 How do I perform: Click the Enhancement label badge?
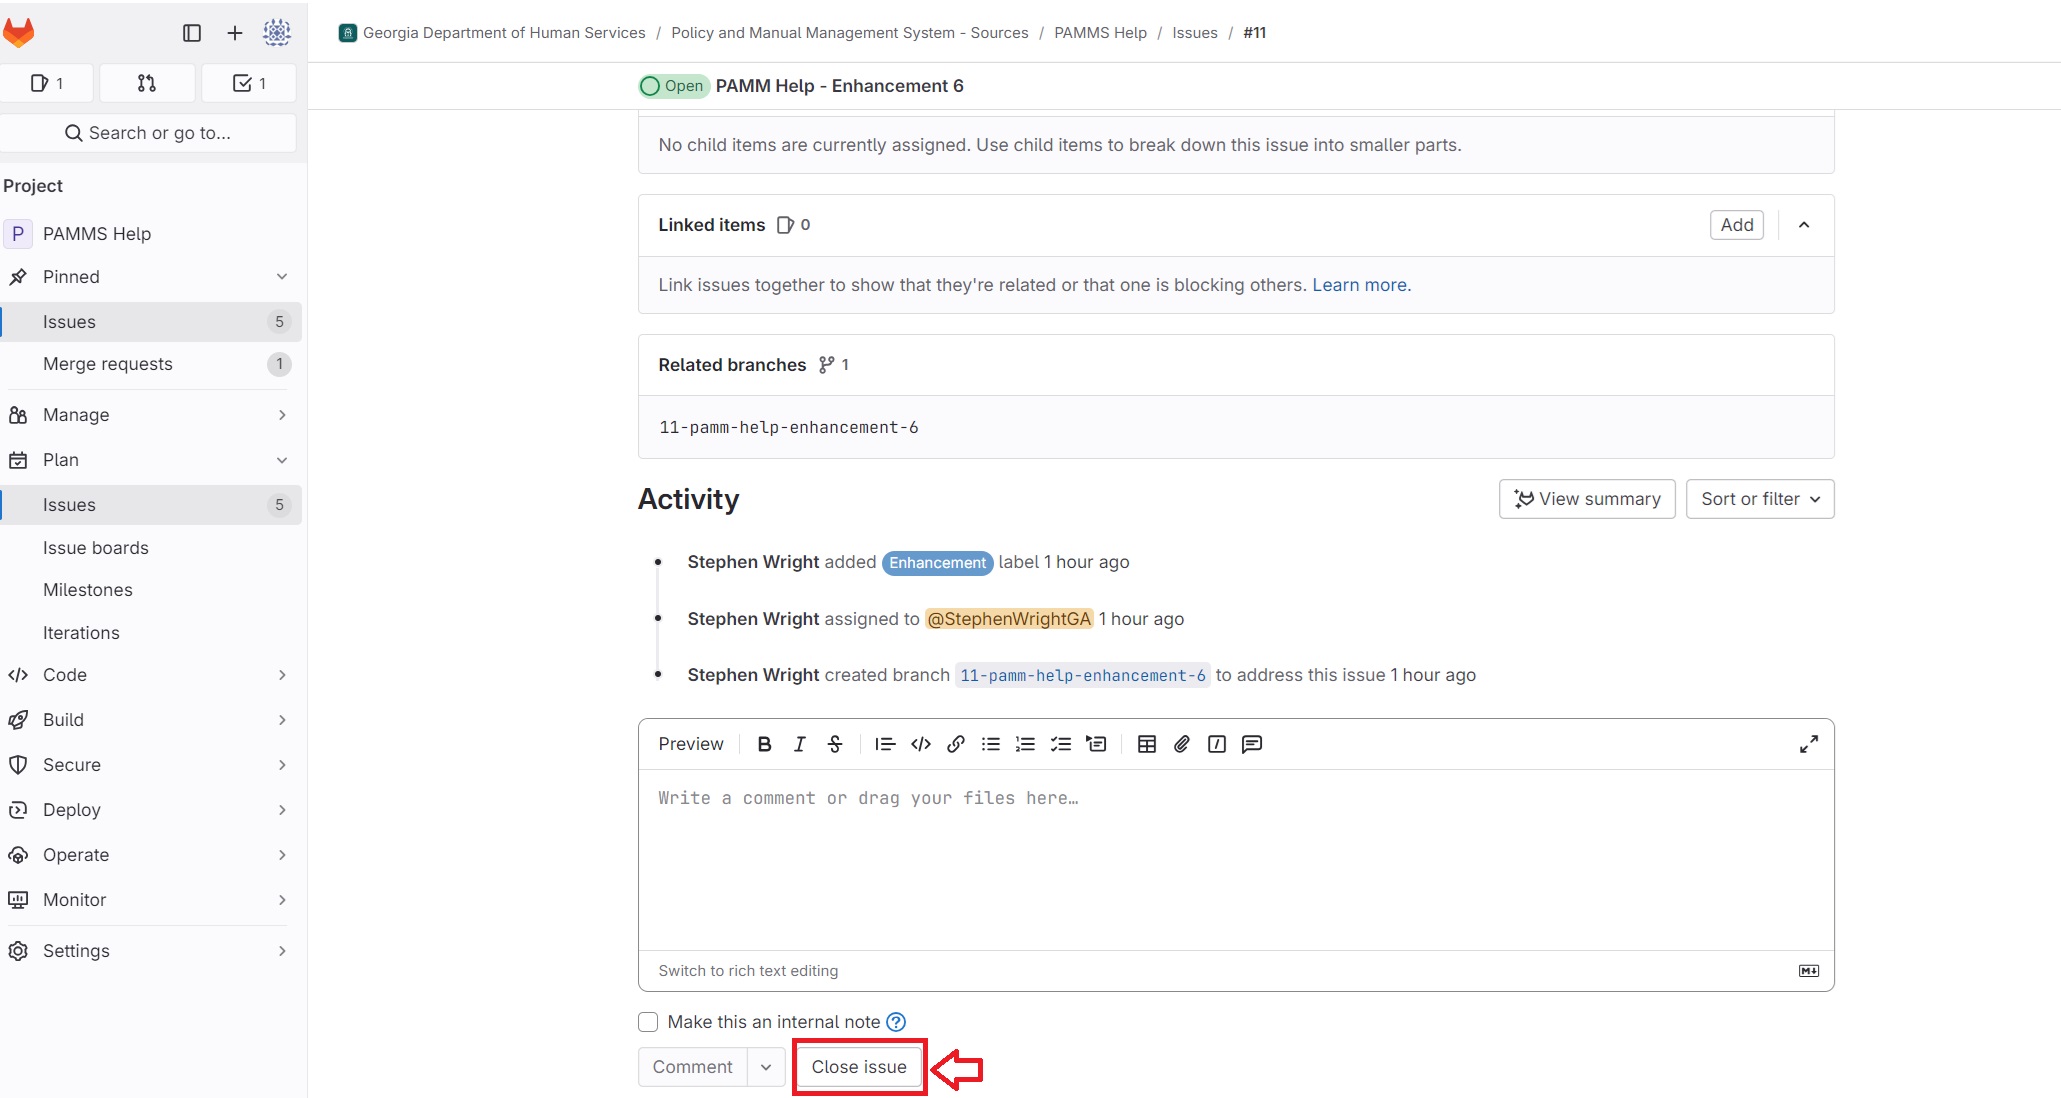[x=937, y=563]
